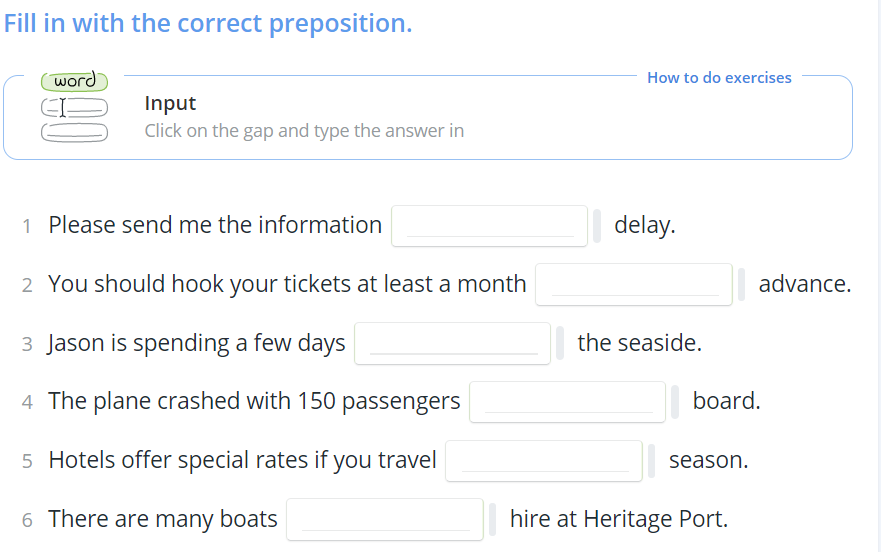Click the Input heading label
The width and height of the screenshot is (881, 552).
point(170,103)
